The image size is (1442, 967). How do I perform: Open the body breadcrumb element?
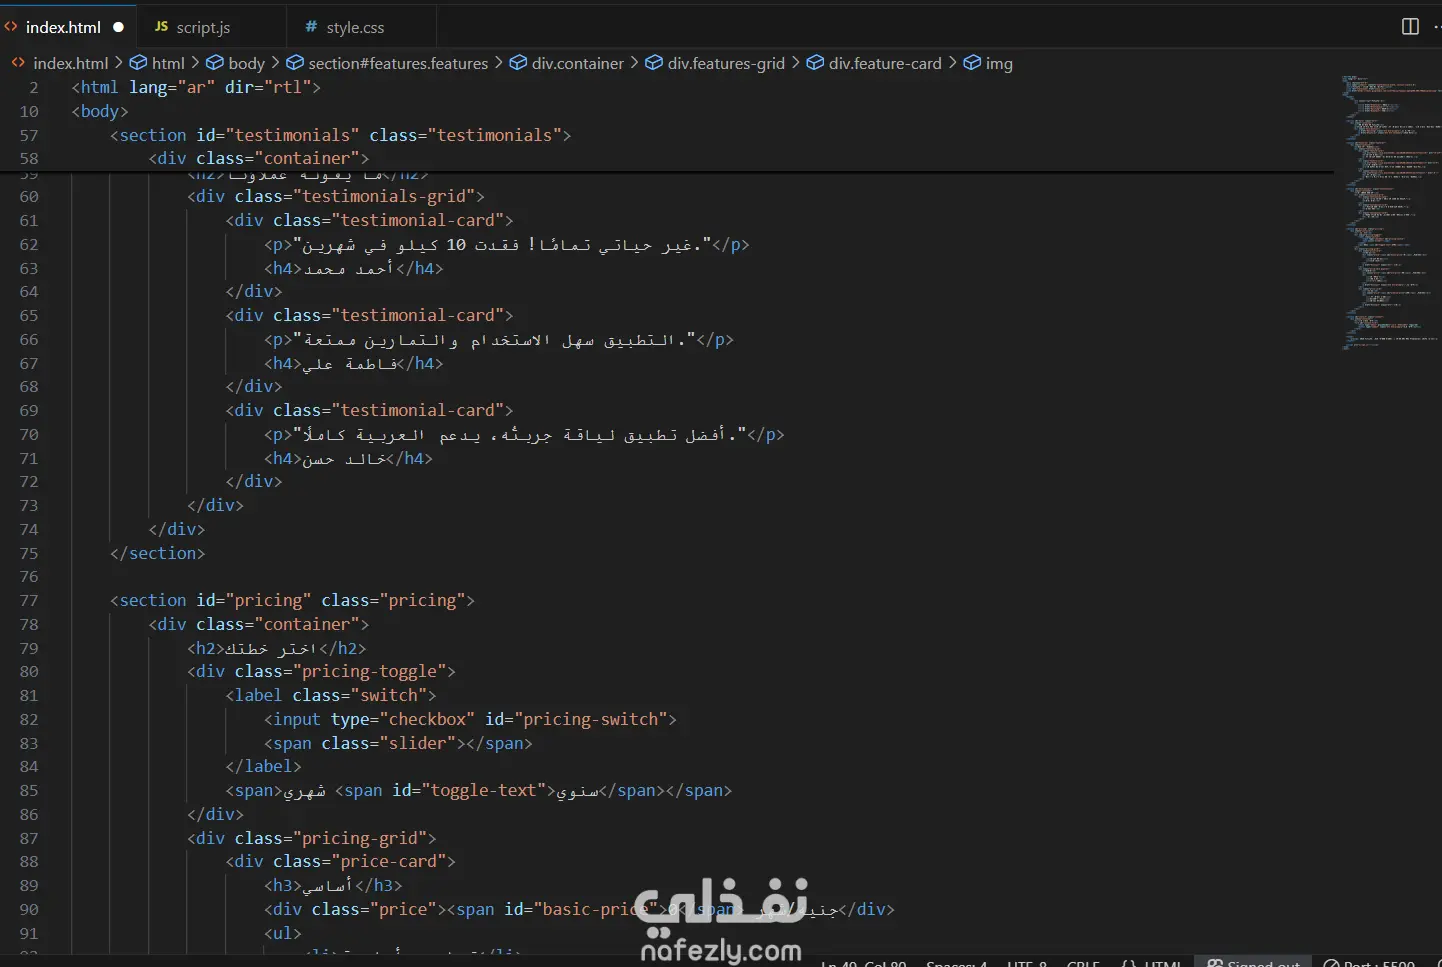(236, 63)
